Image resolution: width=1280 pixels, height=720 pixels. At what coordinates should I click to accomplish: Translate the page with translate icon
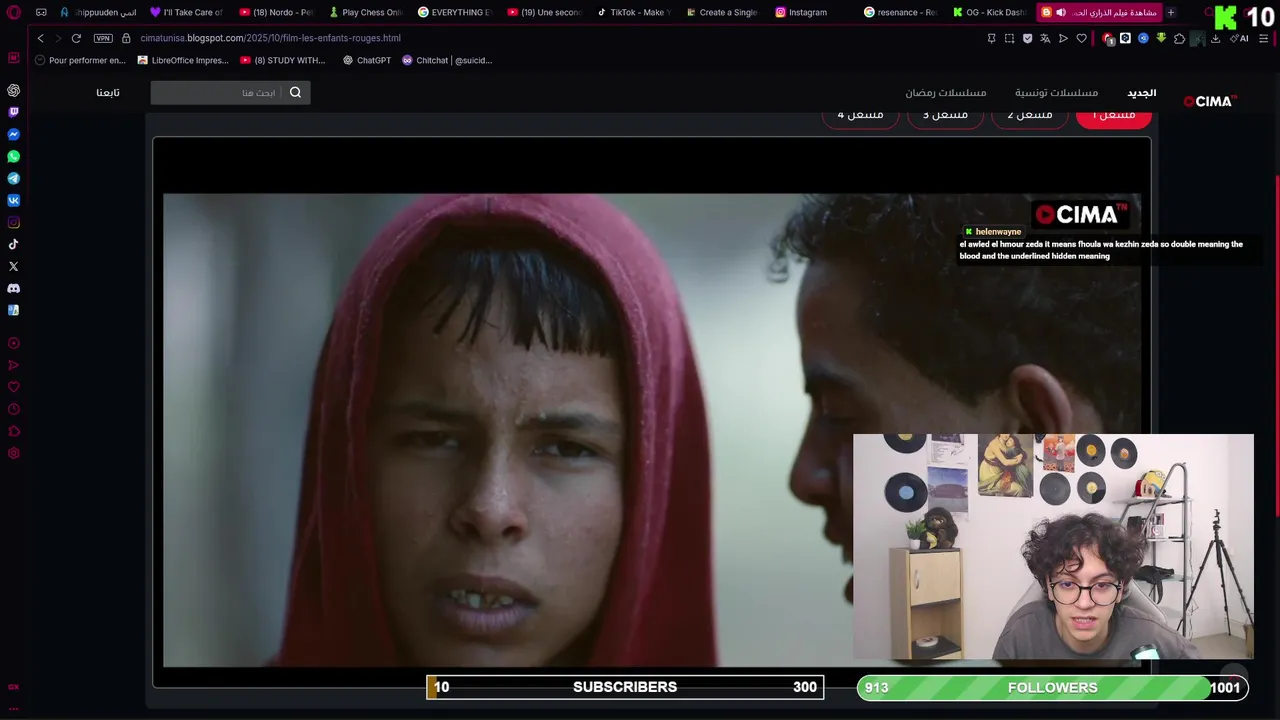click(x=1045, y=38)
